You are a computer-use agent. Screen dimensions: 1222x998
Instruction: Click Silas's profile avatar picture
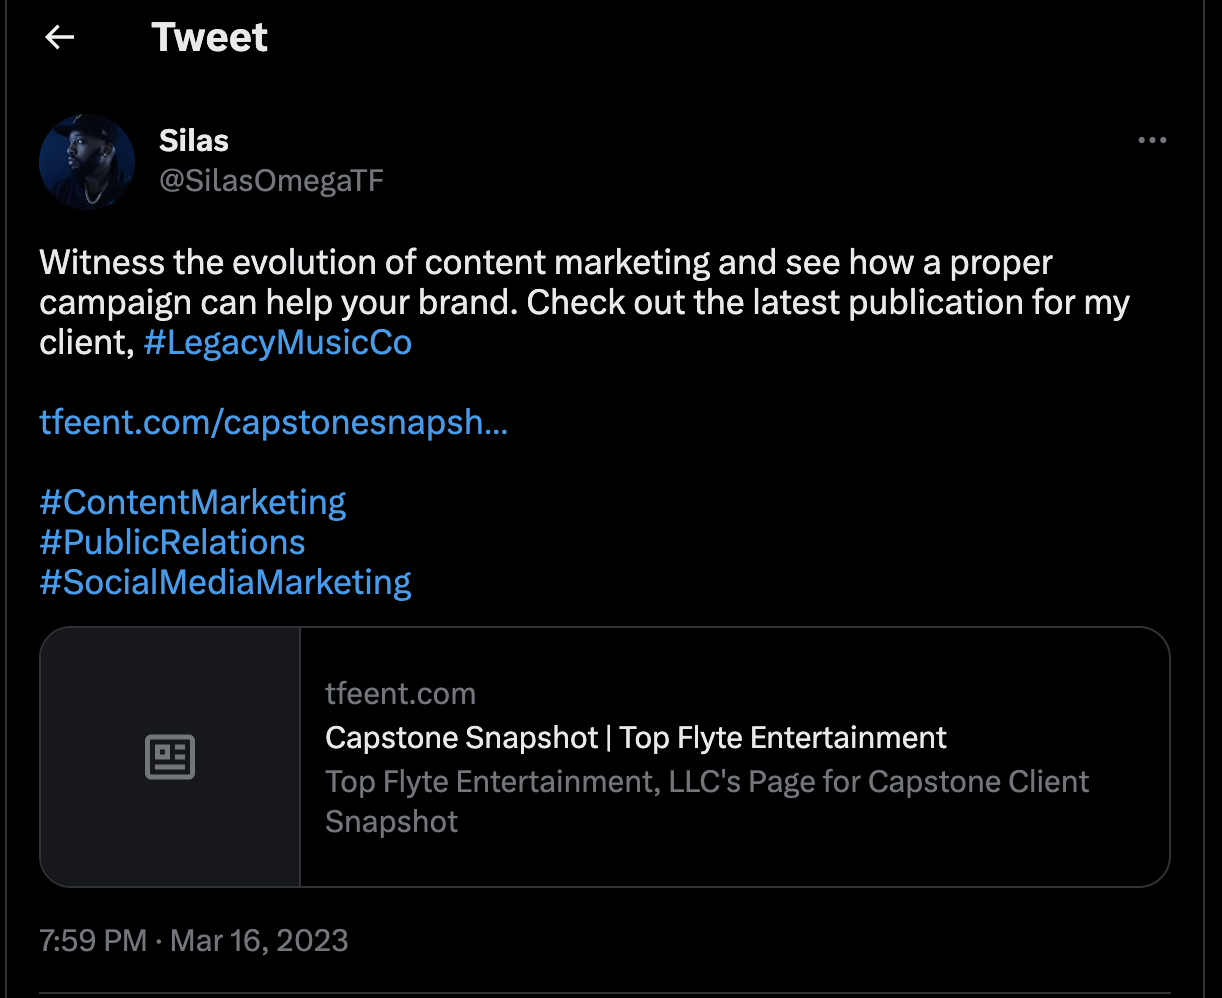tap(87, 162)
